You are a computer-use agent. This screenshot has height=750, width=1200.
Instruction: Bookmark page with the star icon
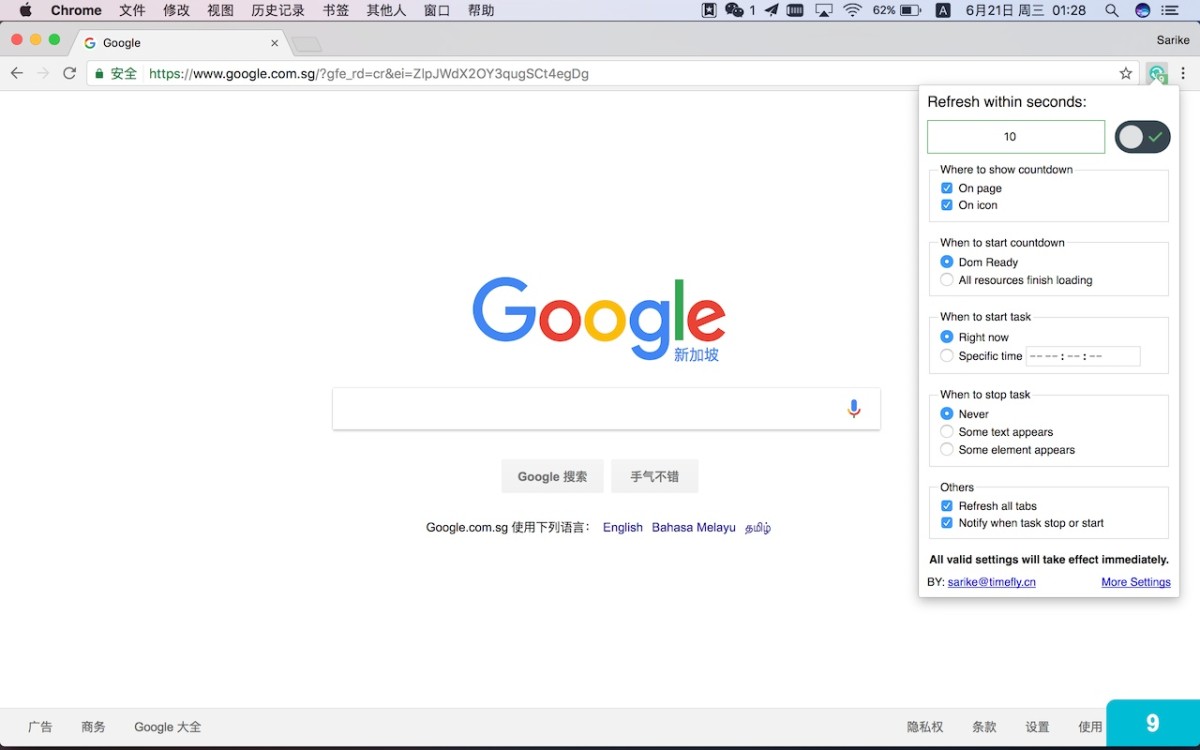[x=1126, y=74]
